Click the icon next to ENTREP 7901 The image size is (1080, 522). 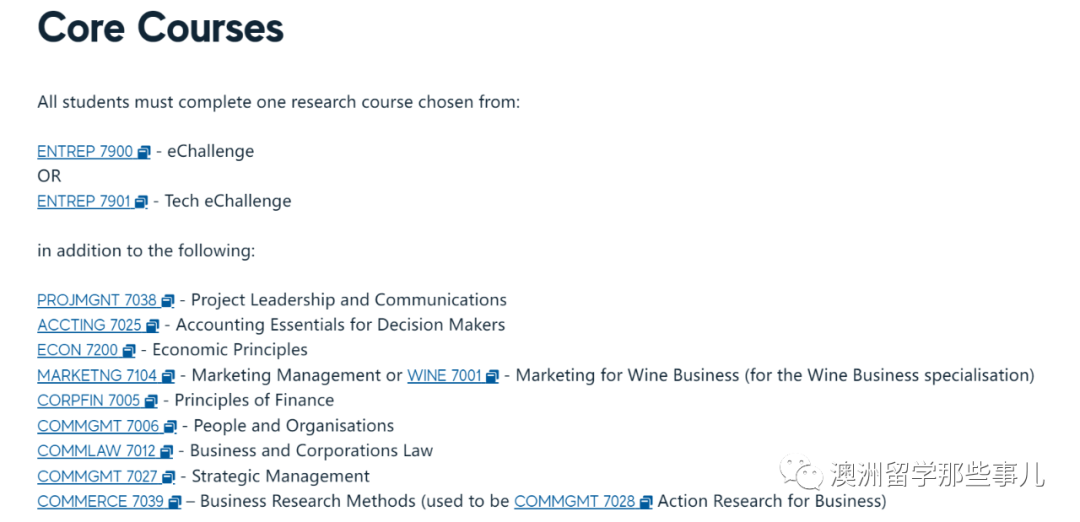pyautogui.click(x=141, y=202)
